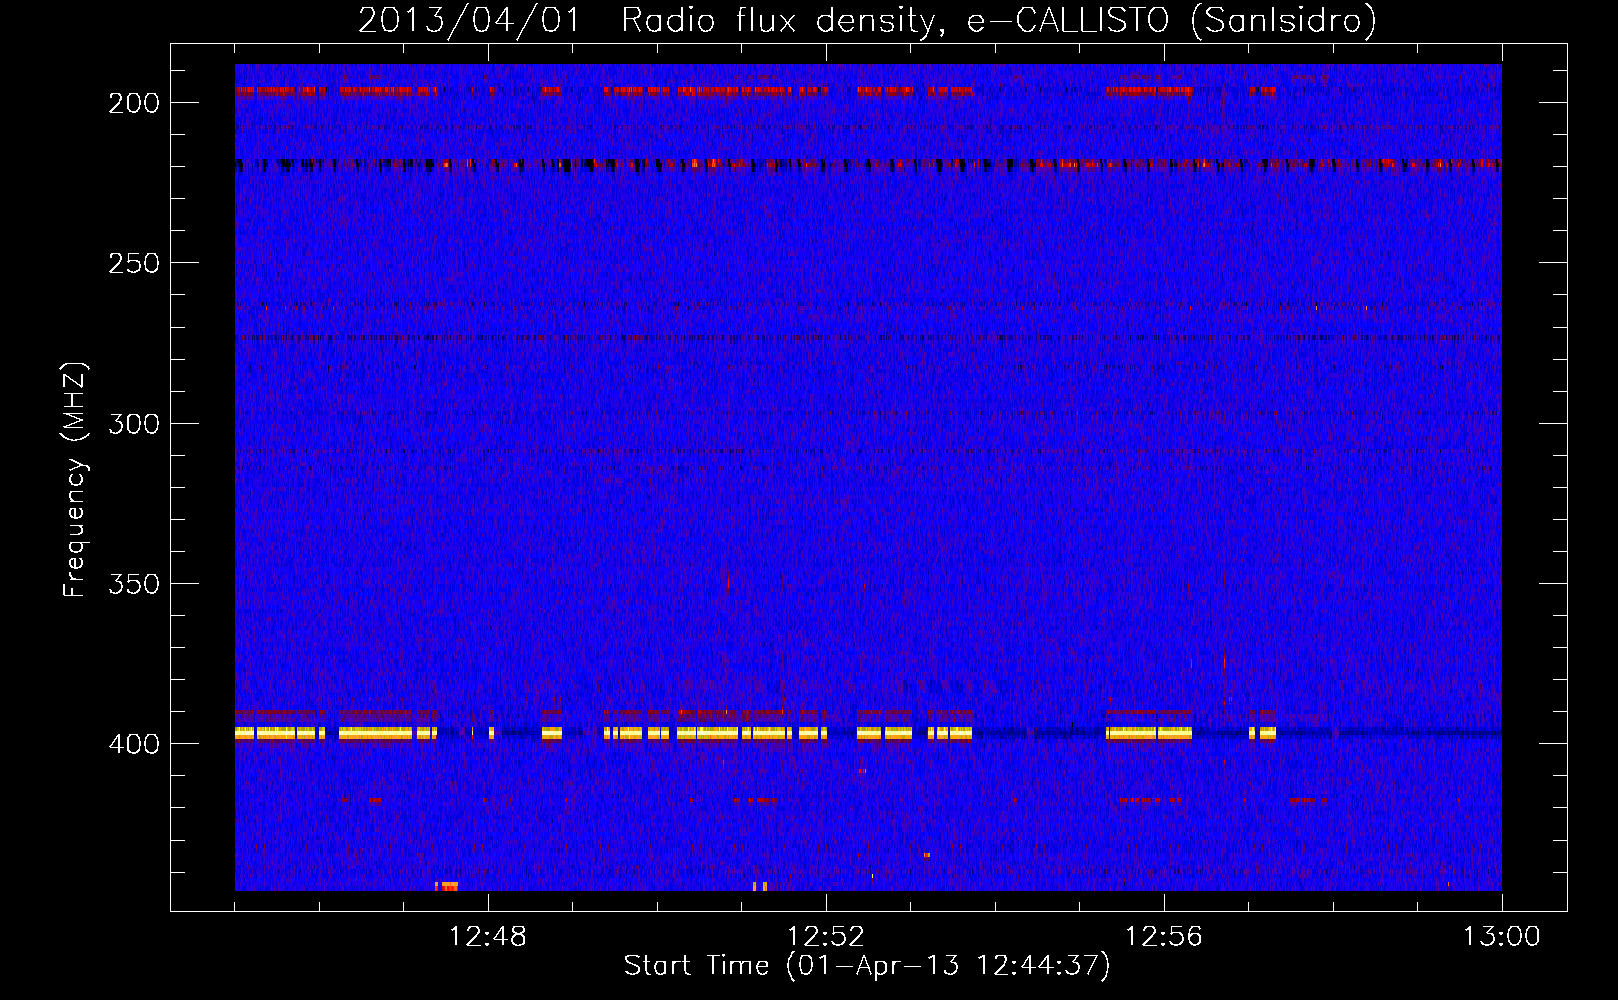Select the 400 frequency tick label
Image resolution: width=1618 pixels, height=1000 pixels.
pyautogui.click(x=134, y=743)
